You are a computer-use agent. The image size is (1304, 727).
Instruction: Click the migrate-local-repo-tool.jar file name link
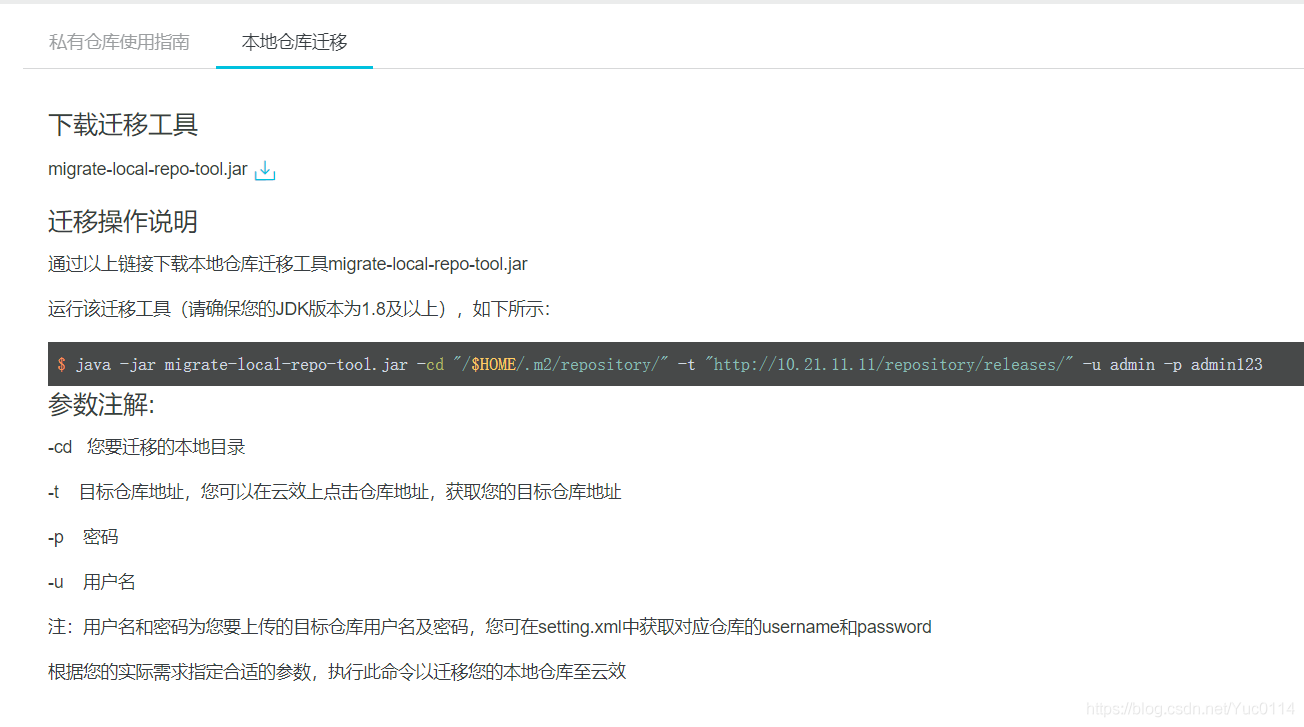click(x=148, y=170)
